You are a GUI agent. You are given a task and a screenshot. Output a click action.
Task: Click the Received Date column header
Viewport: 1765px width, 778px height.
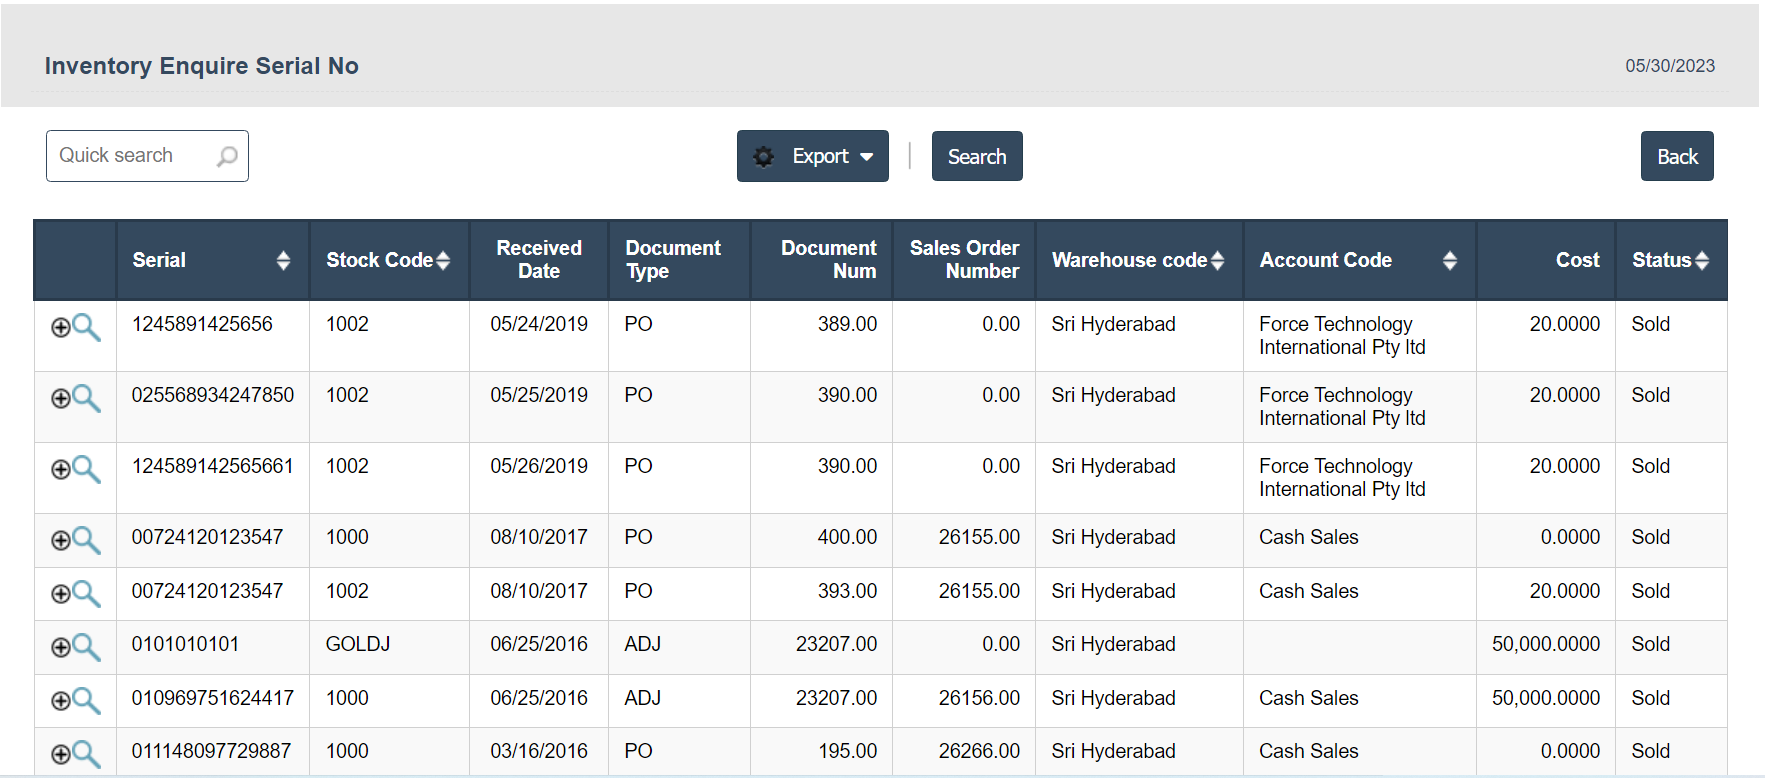tap(538, 260)
